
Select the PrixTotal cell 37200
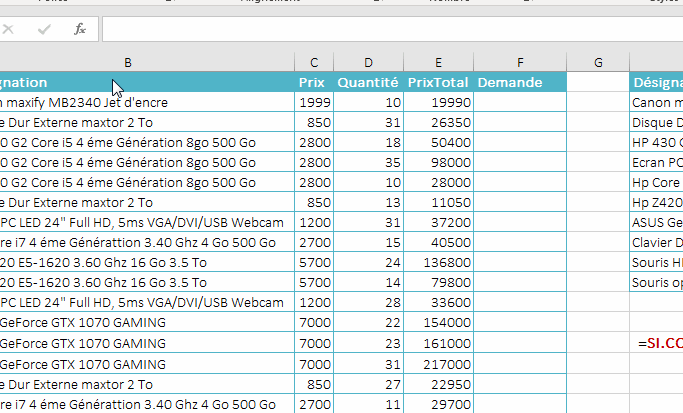(x=438, y=223)
